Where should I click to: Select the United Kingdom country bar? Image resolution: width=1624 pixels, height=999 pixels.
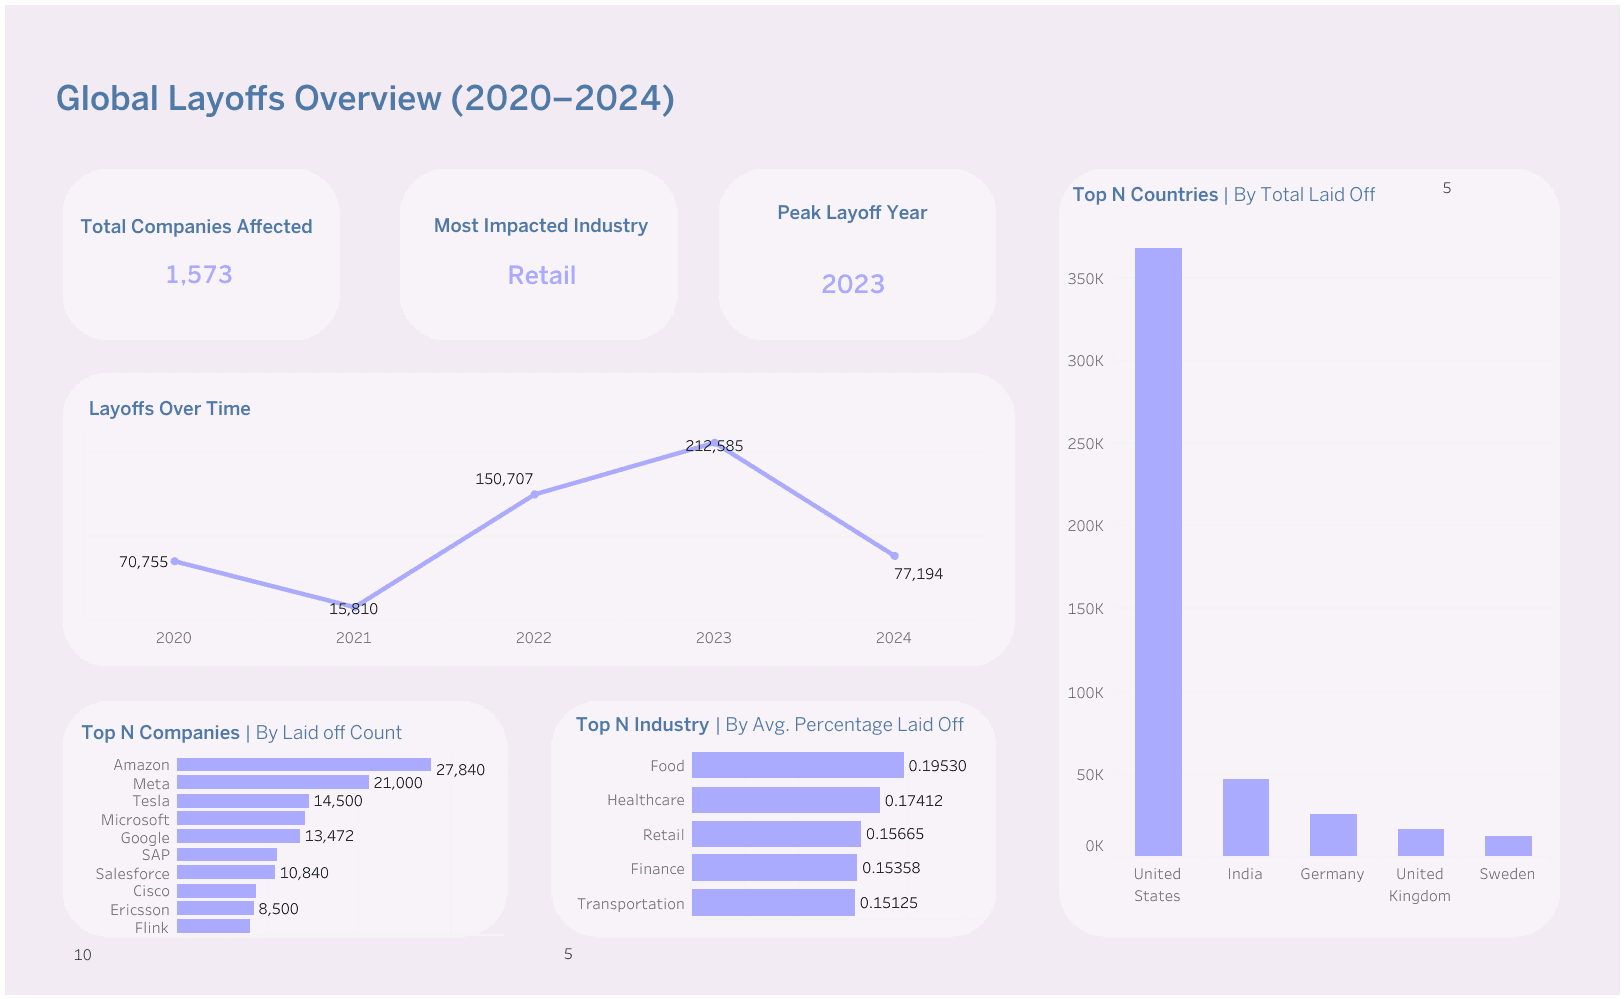point(1420,842)
